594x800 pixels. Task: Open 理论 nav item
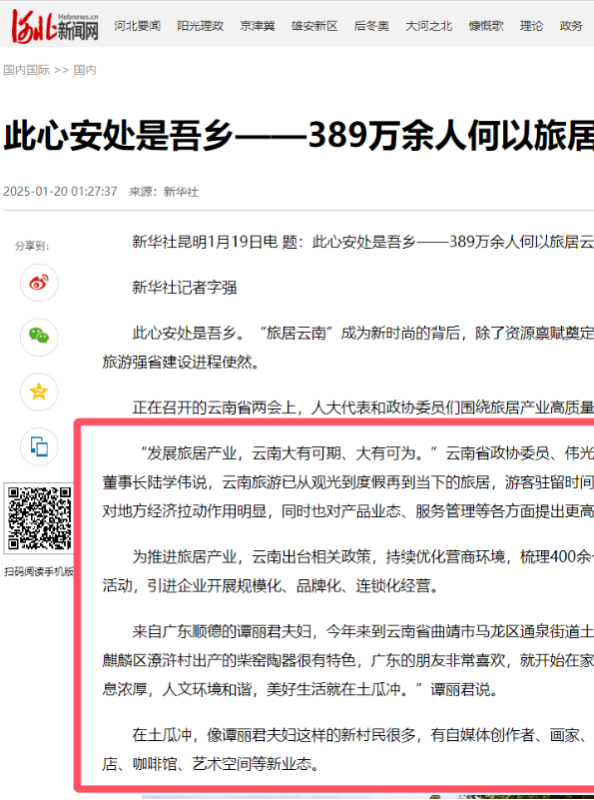point(531,26)
